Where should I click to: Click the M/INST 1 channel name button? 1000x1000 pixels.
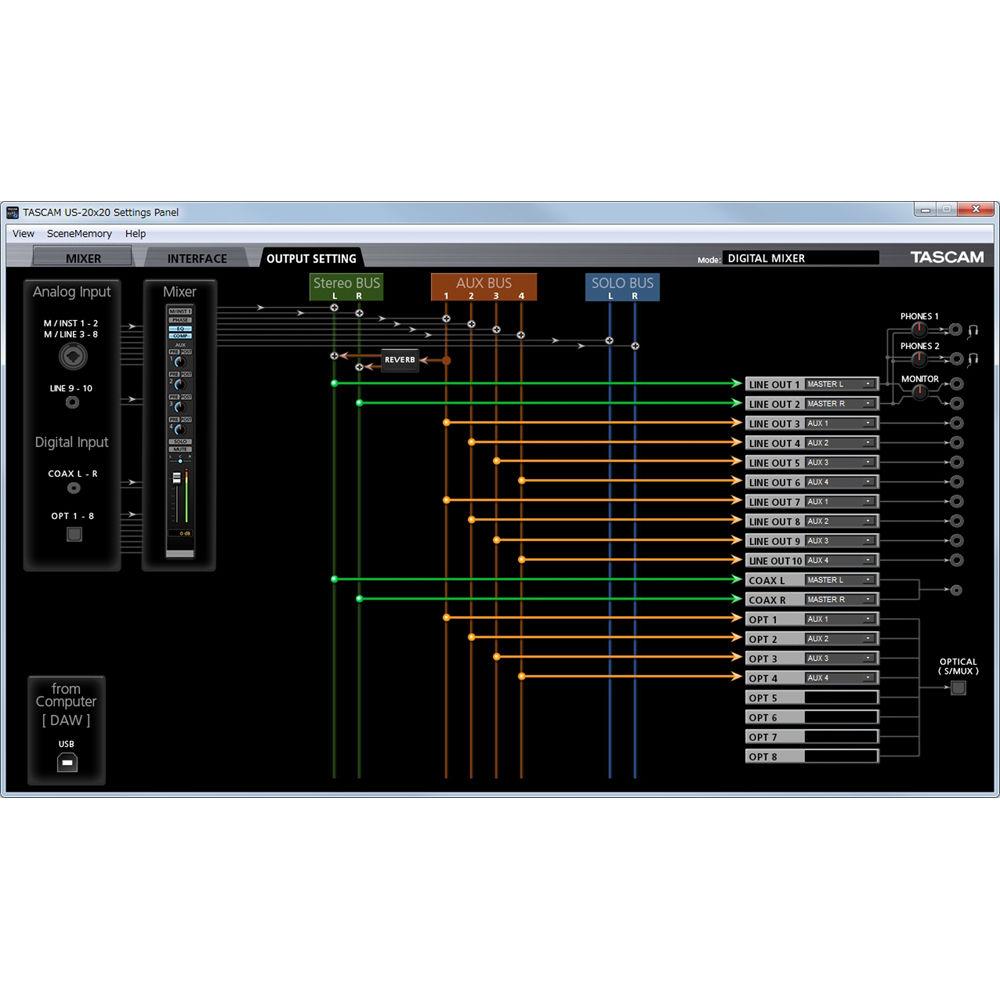click(x=179, y=310)
